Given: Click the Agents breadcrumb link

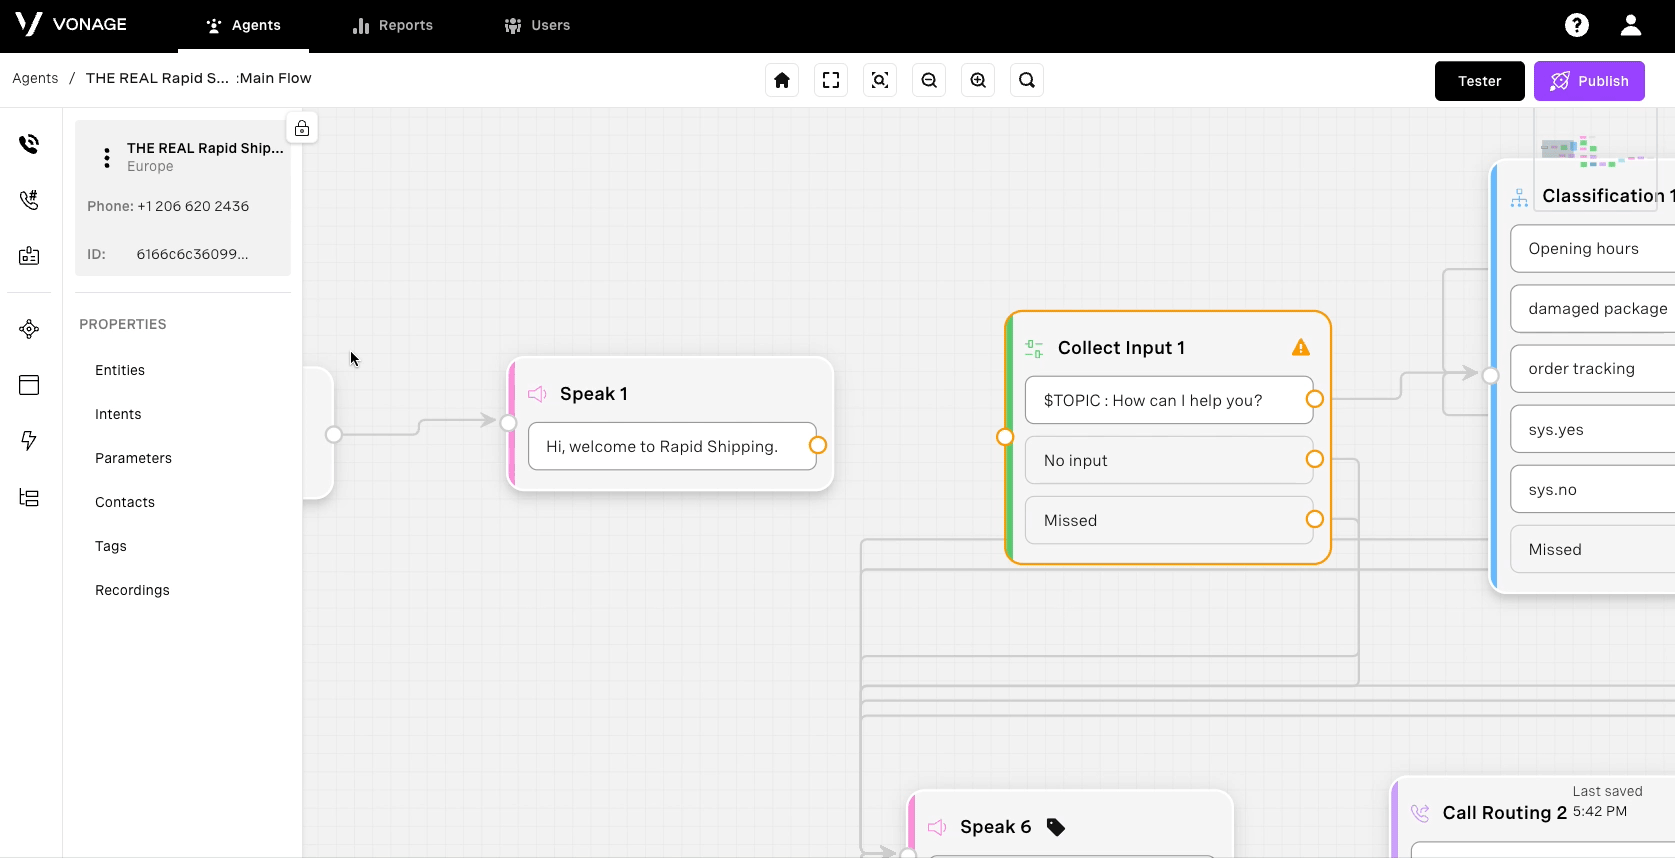Looking at the screenshot, I should pos(35,78).
